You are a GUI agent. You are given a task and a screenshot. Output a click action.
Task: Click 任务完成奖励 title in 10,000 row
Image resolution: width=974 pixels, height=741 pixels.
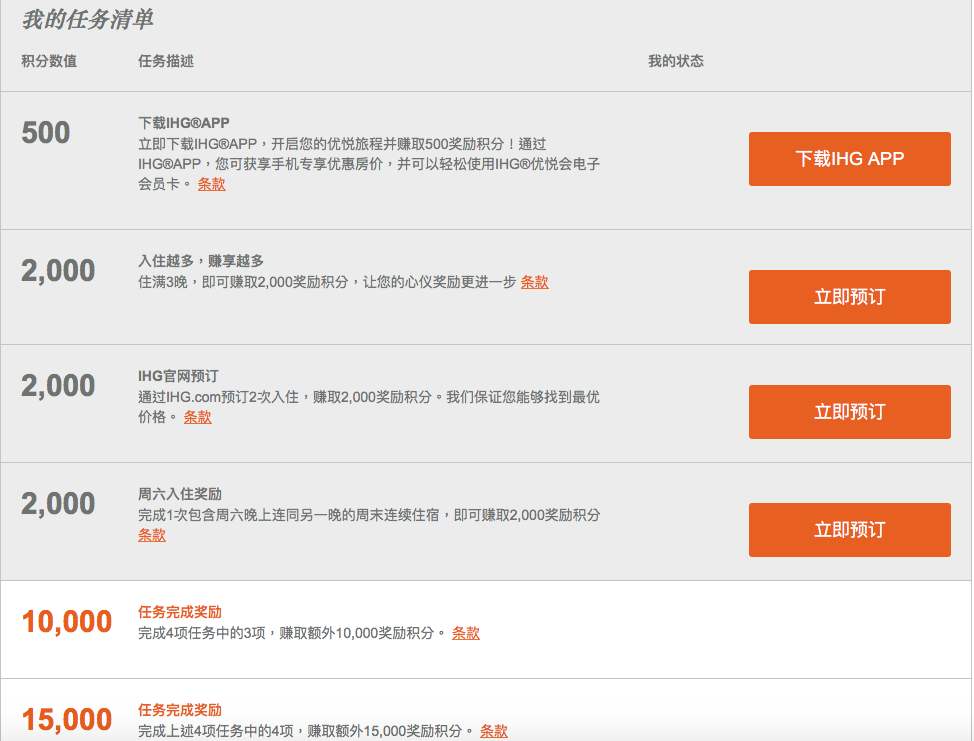coord(180,612)
